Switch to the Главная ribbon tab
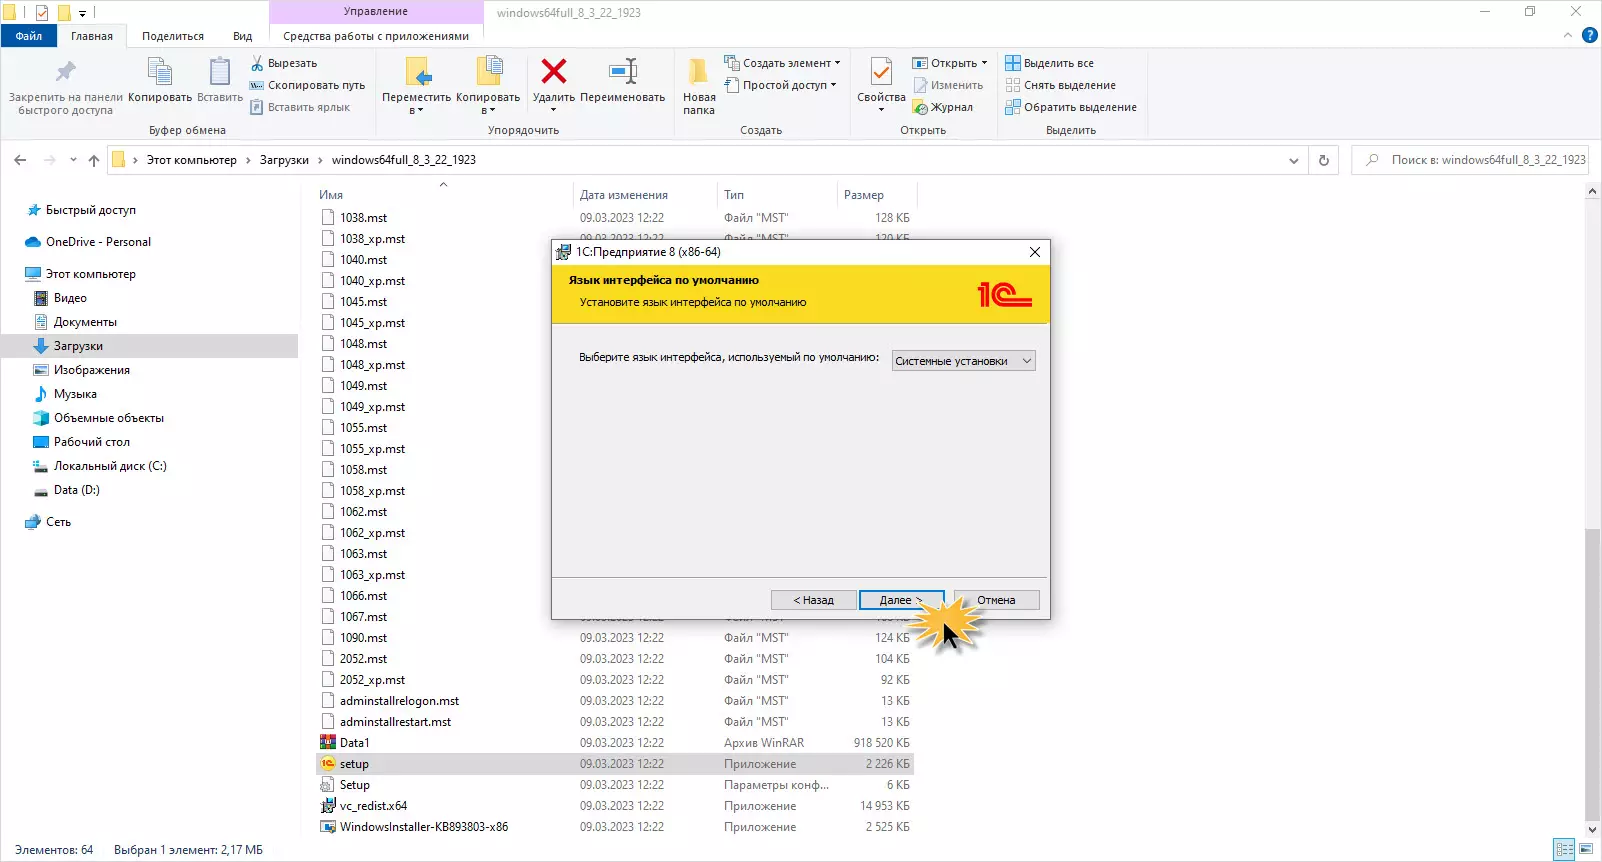 92,36
